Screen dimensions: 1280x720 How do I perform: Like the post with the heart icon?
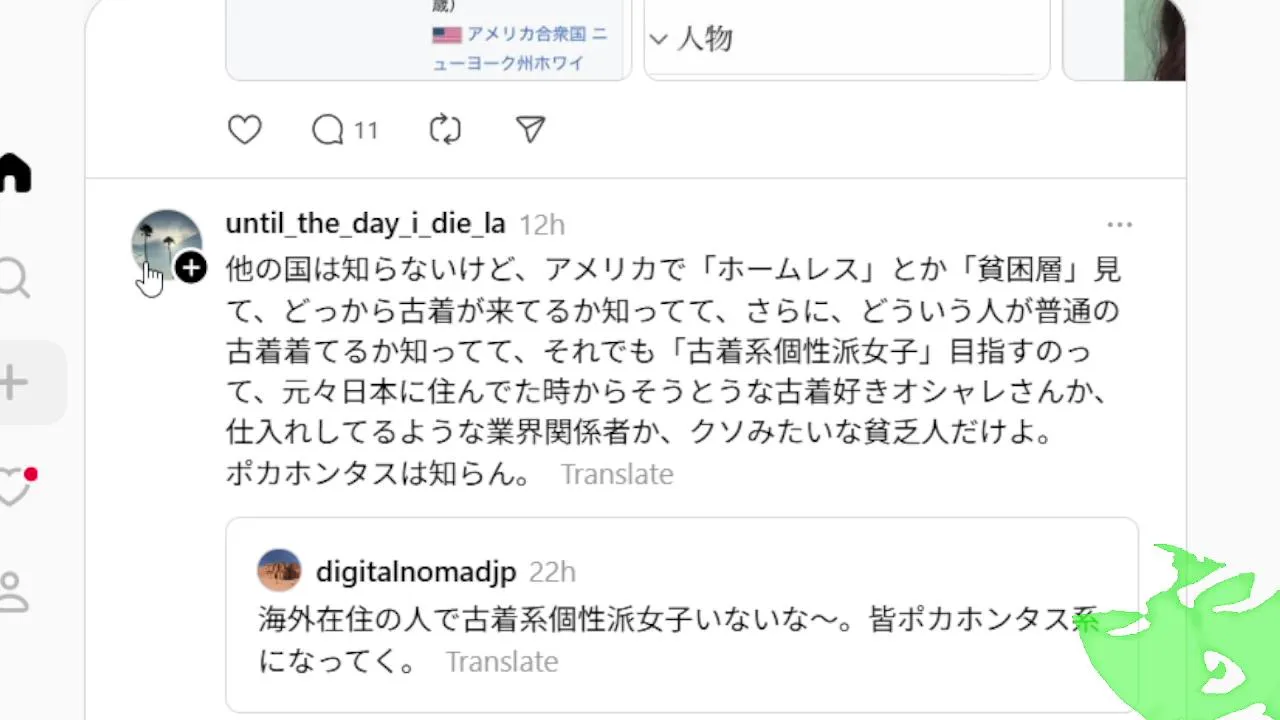point(245,130)
